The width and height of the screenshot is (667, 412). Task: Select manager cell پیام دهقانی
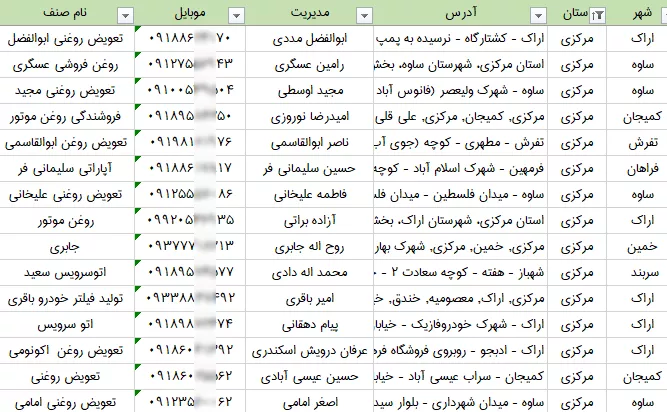pyautogui.click(x=309, y=325)
